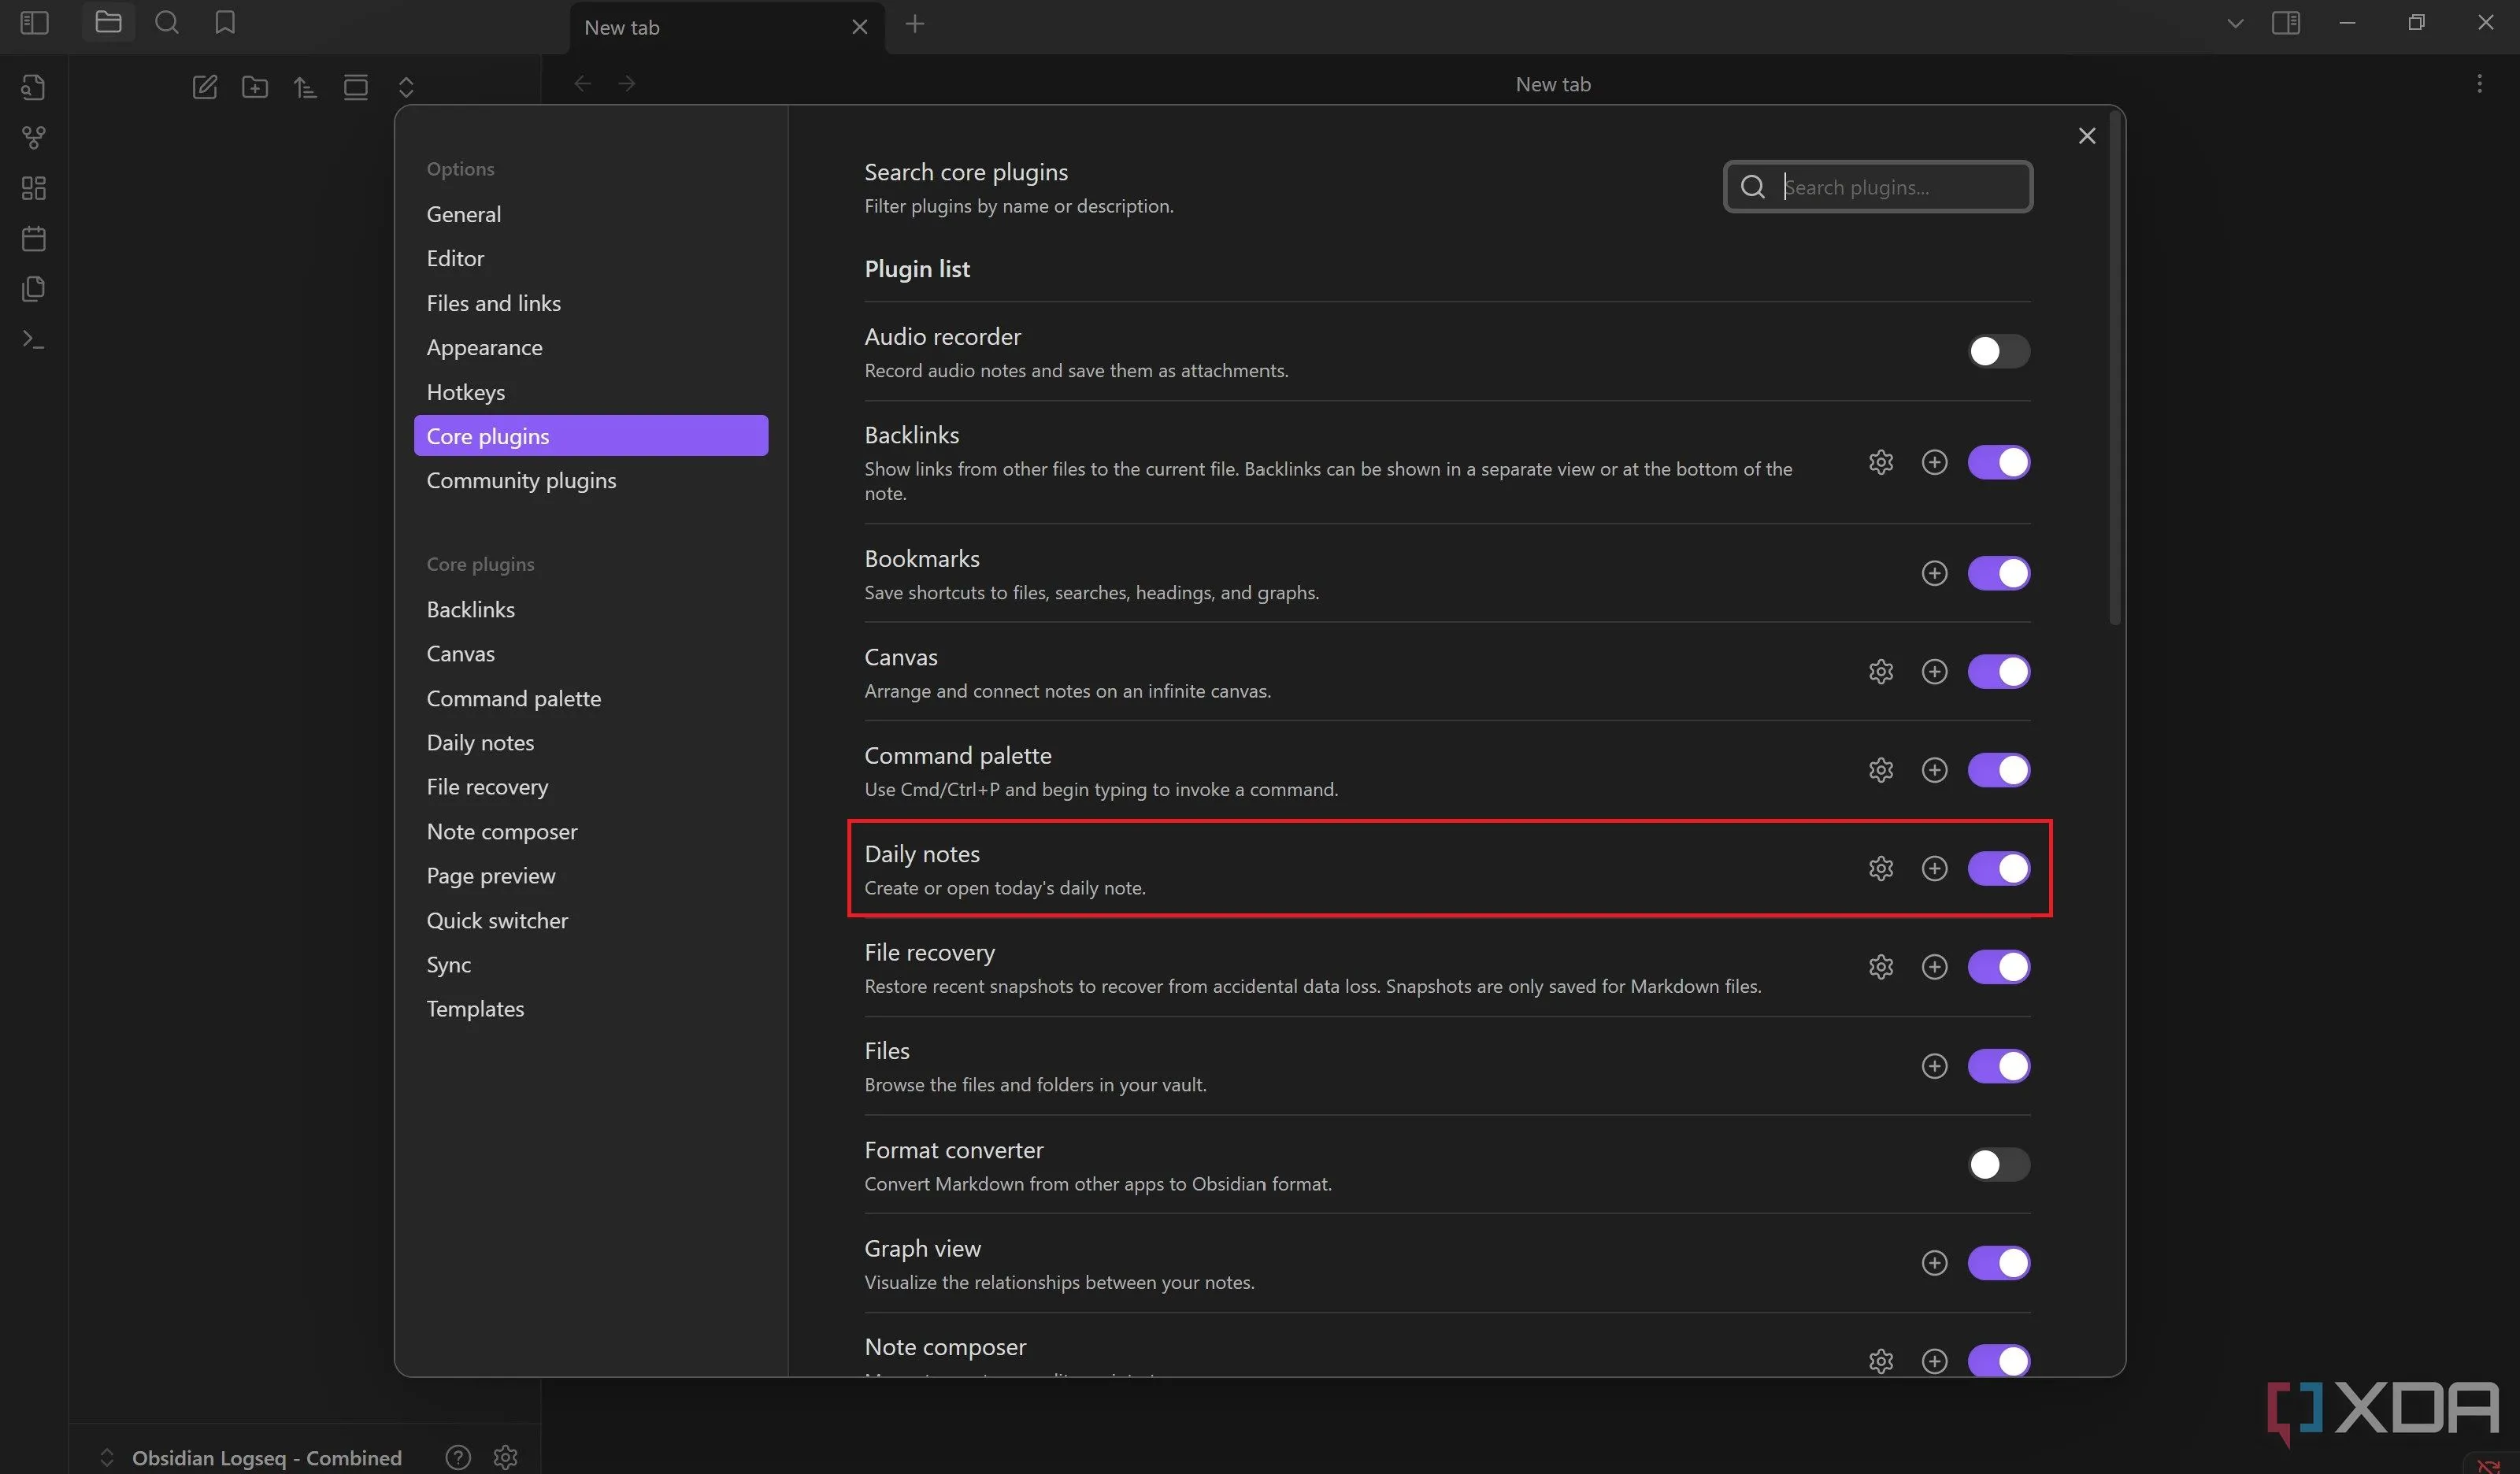Disable the Files plugin toggle
Viewport: 2520px width, 1474px height.
point(1999,1066)
